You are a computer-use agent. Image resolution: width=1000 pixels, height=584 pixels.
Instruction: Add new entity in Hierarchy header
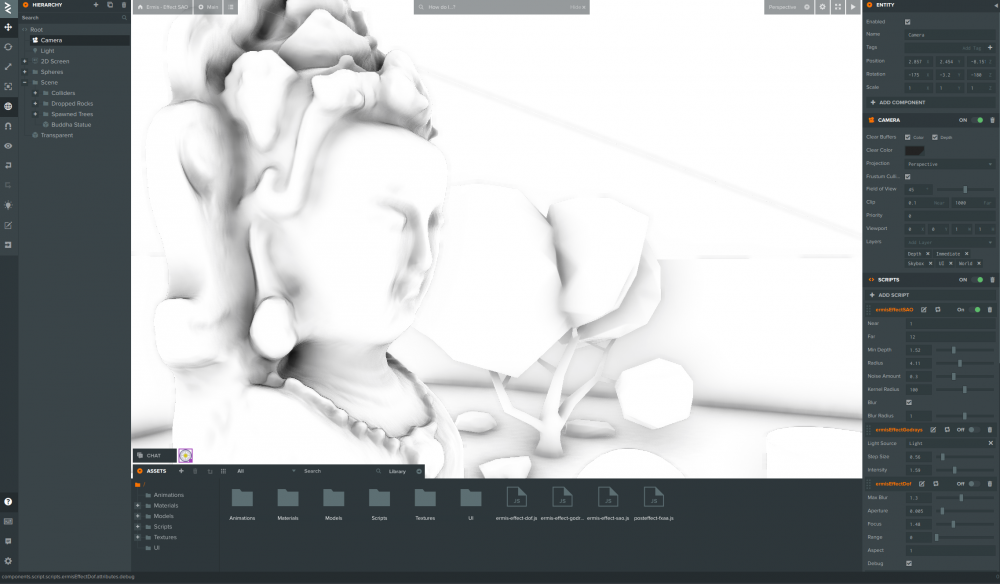tap(96, 5)
